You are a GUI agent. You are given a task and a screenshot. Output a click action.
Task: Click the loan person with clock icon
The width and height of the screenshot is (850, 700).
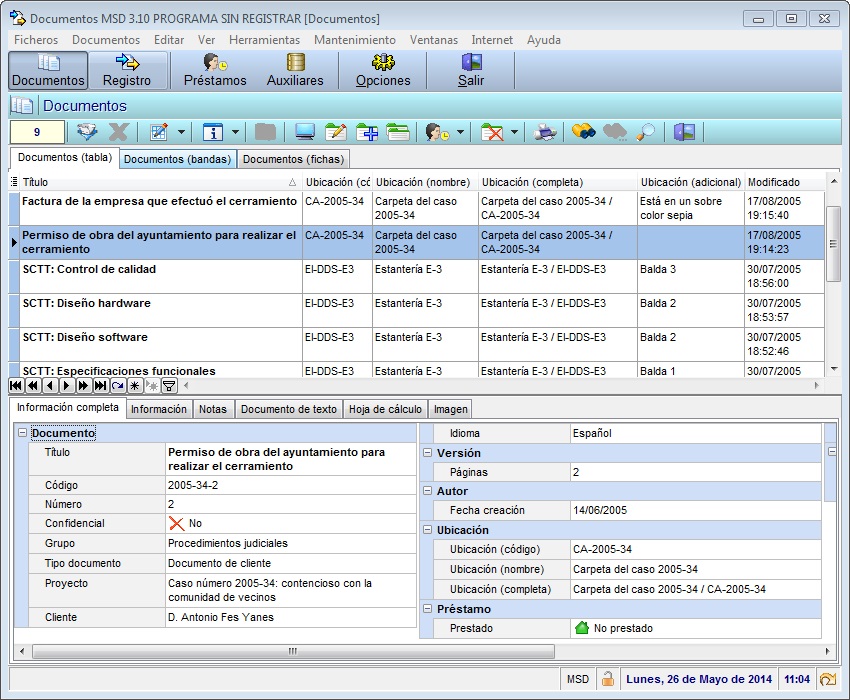(x=437, y=132)
